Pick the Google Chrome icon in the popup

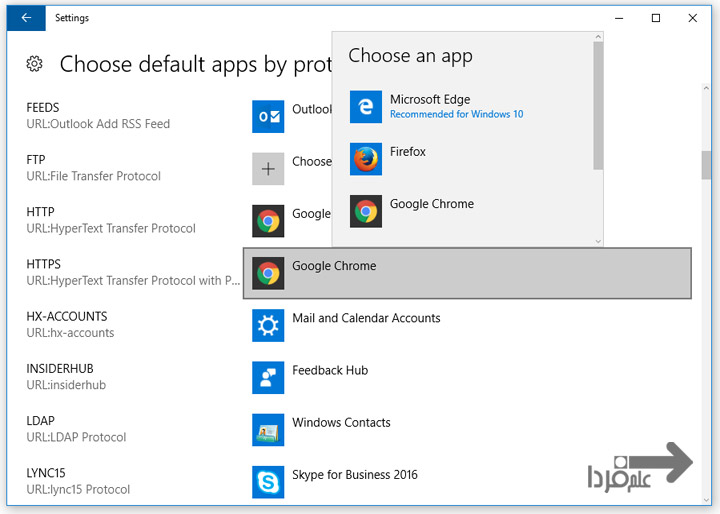367,211
